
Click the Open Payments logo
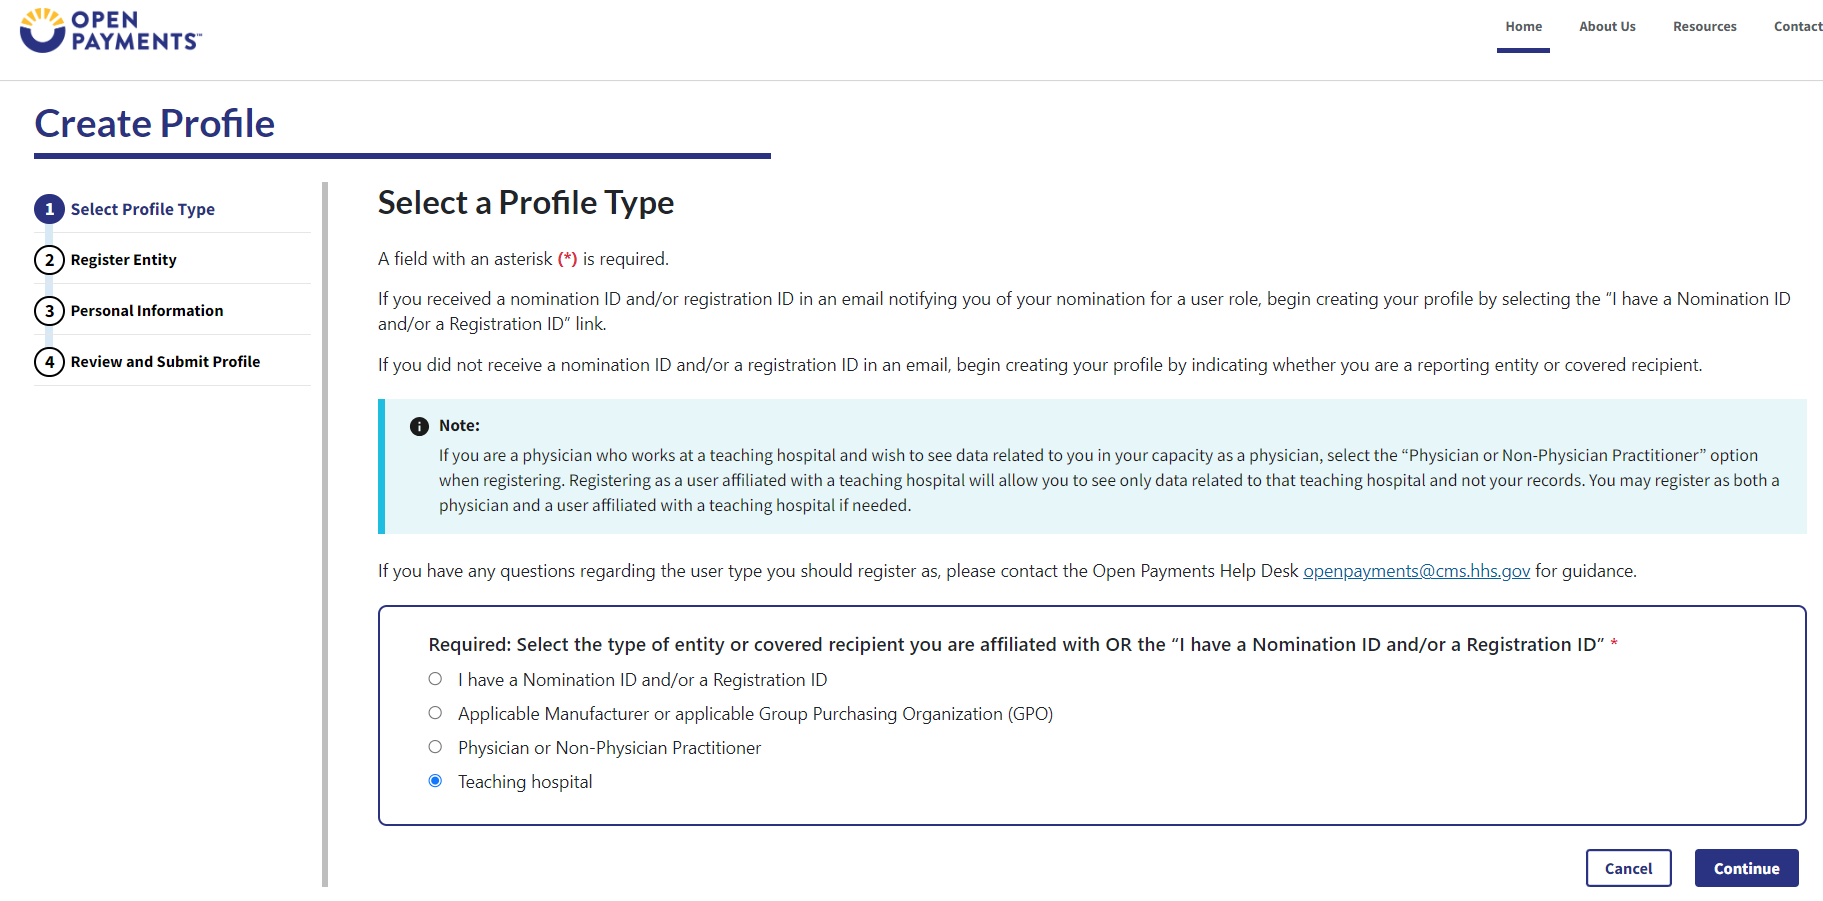110,30
